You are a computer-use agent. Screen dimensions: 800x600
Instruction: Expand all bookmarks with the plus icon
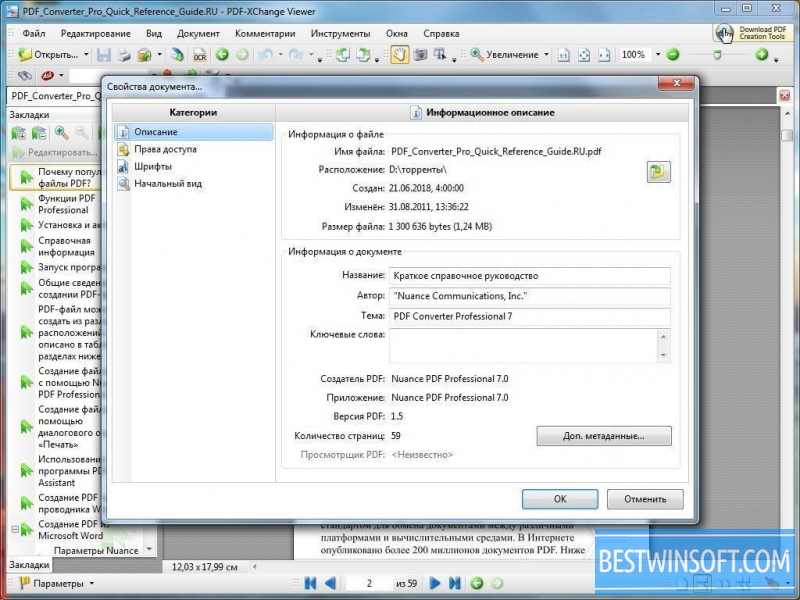(18, 134)
